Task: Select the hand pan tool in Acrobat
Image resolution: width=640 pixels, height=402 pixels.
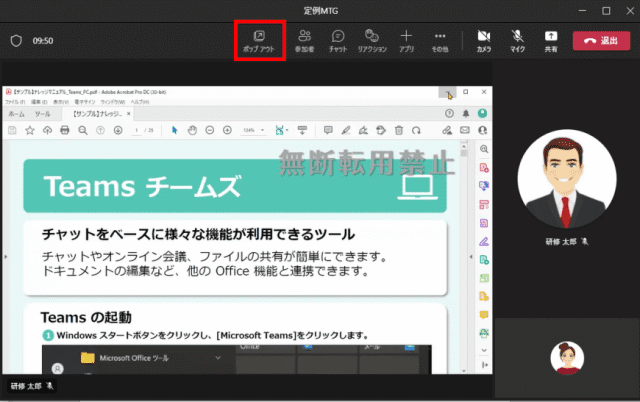Action: pyautogui.click(x=193, y=130)
